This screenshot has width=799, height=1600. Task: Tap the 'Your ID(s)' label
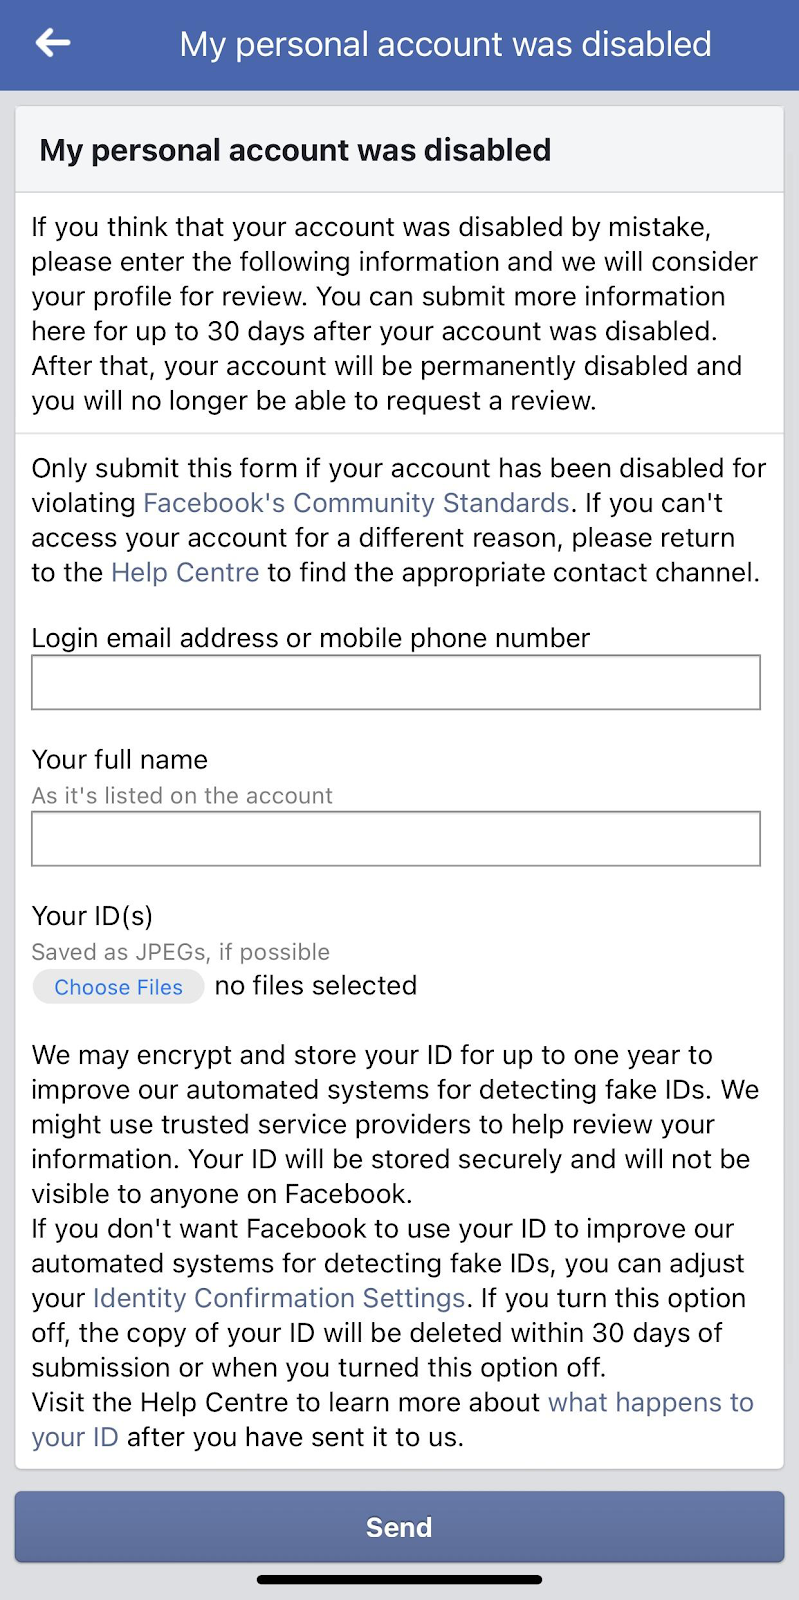click(92, 916)
